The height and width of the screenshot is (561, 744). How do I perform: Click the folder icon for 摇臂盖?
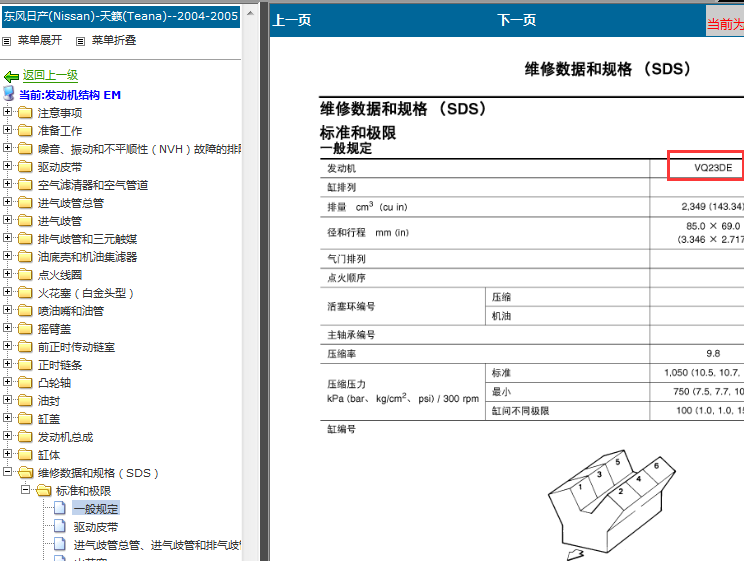25,328
